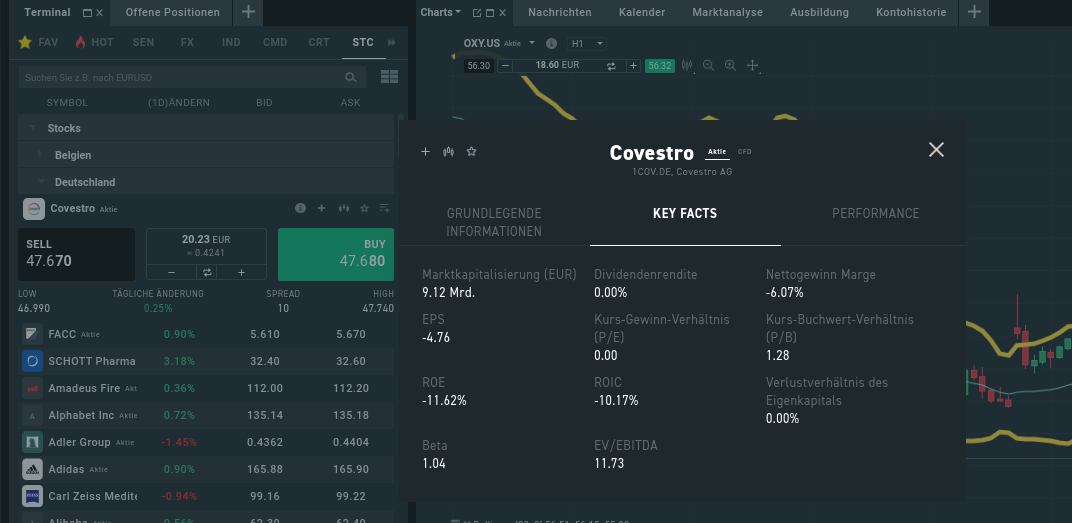This screenshot has width=1072, height=523.
Task: Click the Covestro info icon in watchlist
Action: click(x=300, y=208)
